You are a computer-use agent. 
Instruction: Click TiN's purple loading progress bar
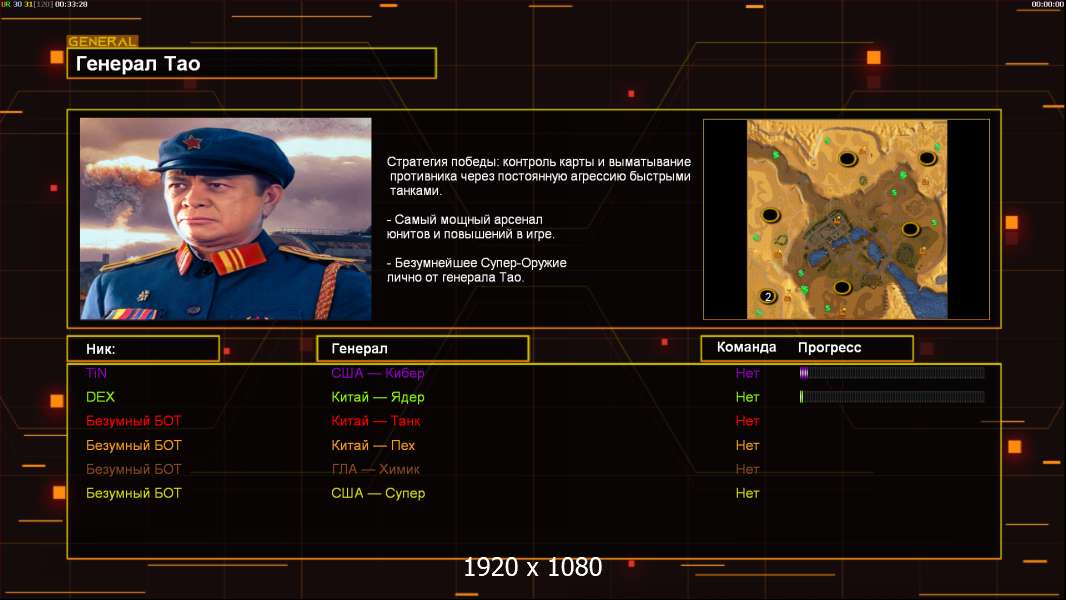coord(892,372)
